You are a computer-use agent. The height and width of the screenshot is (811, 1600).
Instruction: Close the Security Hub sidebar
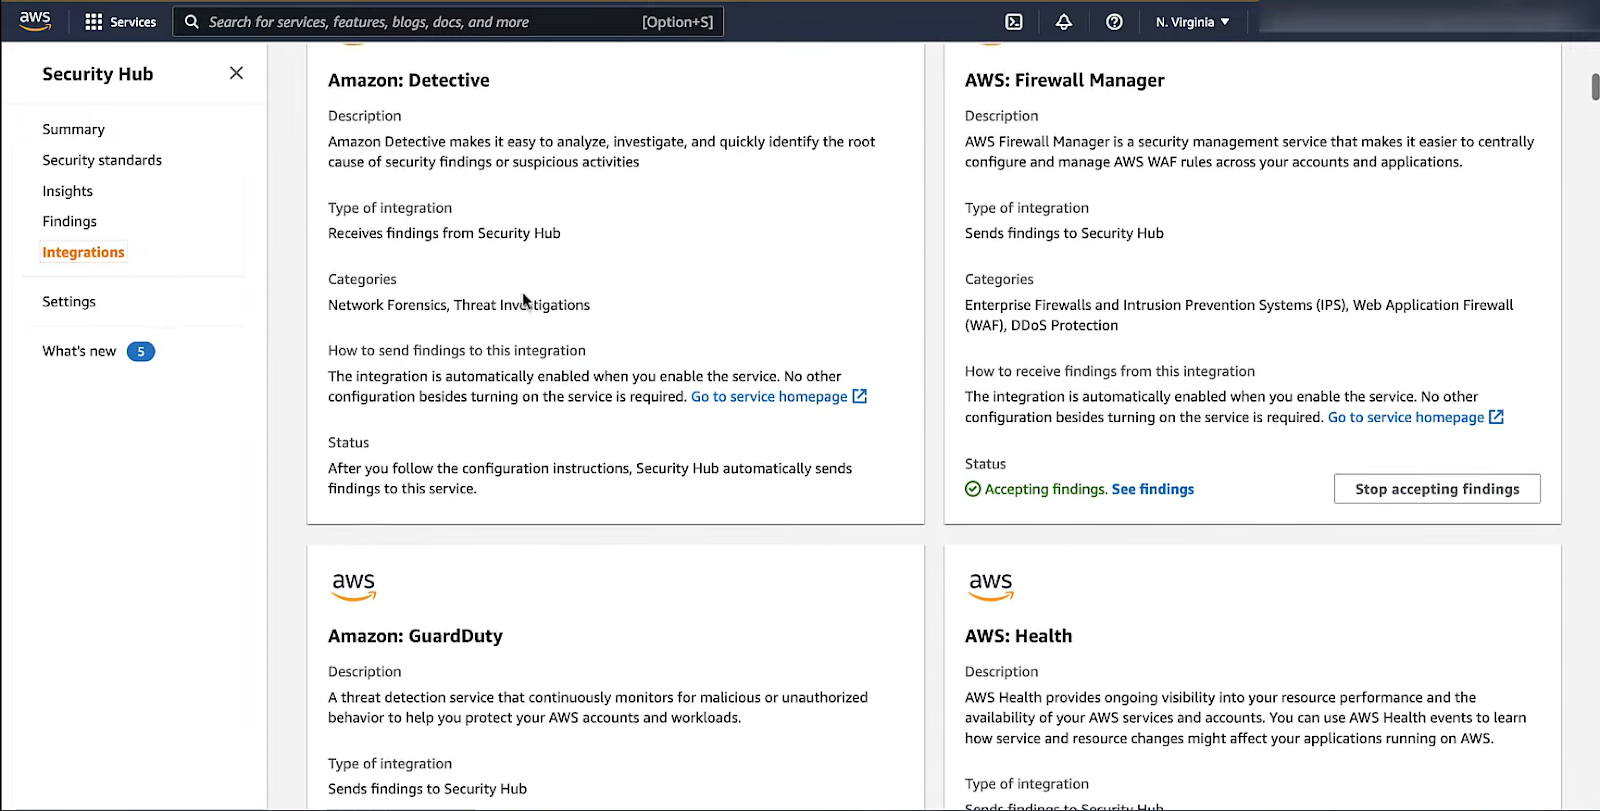[x=236, y=73]
